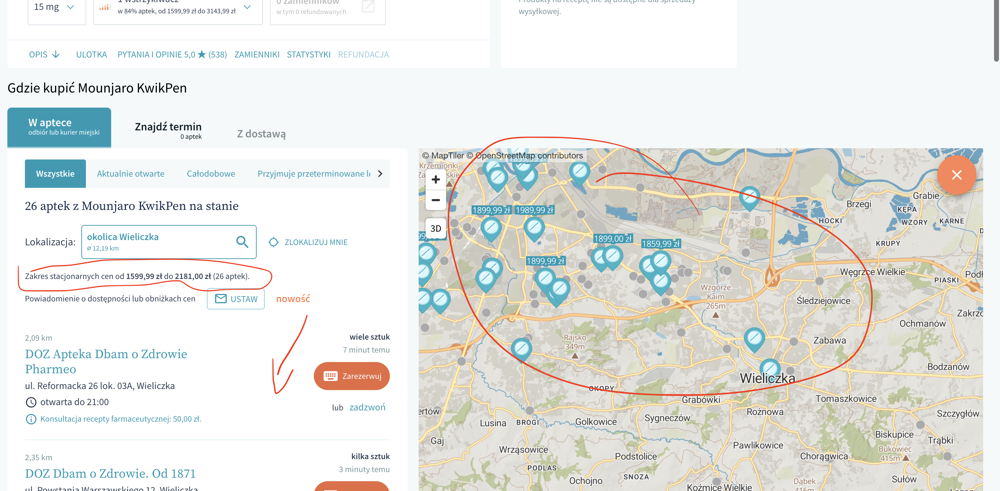Click the 1859,99 zł price label on map
This screenshot has height=491, width=1000.
(660, 244)
